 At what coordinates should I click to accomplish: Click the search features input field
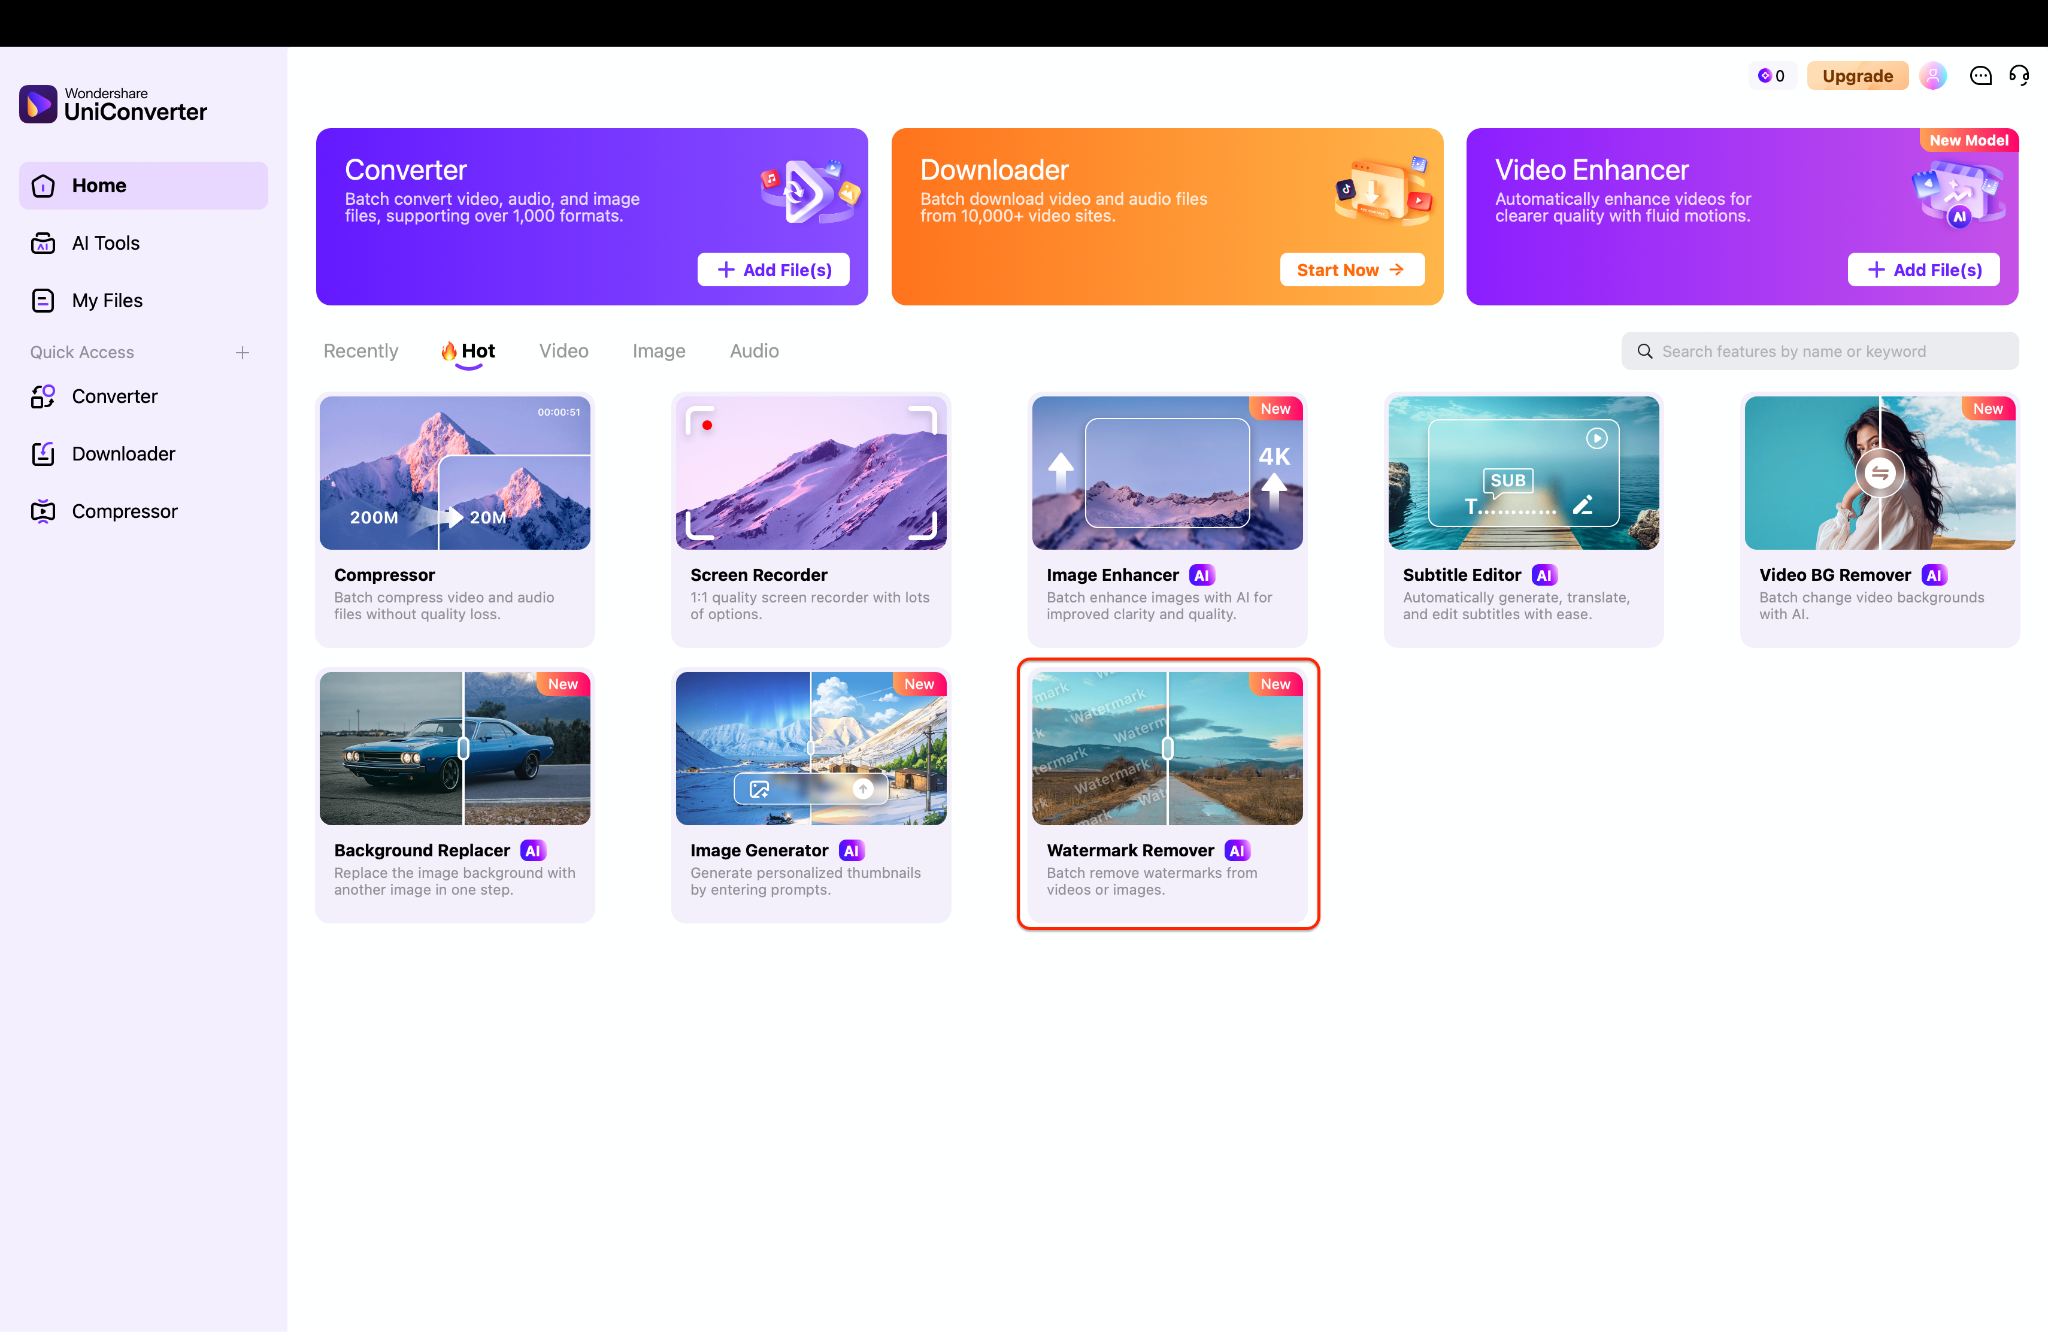point(1820,351)
